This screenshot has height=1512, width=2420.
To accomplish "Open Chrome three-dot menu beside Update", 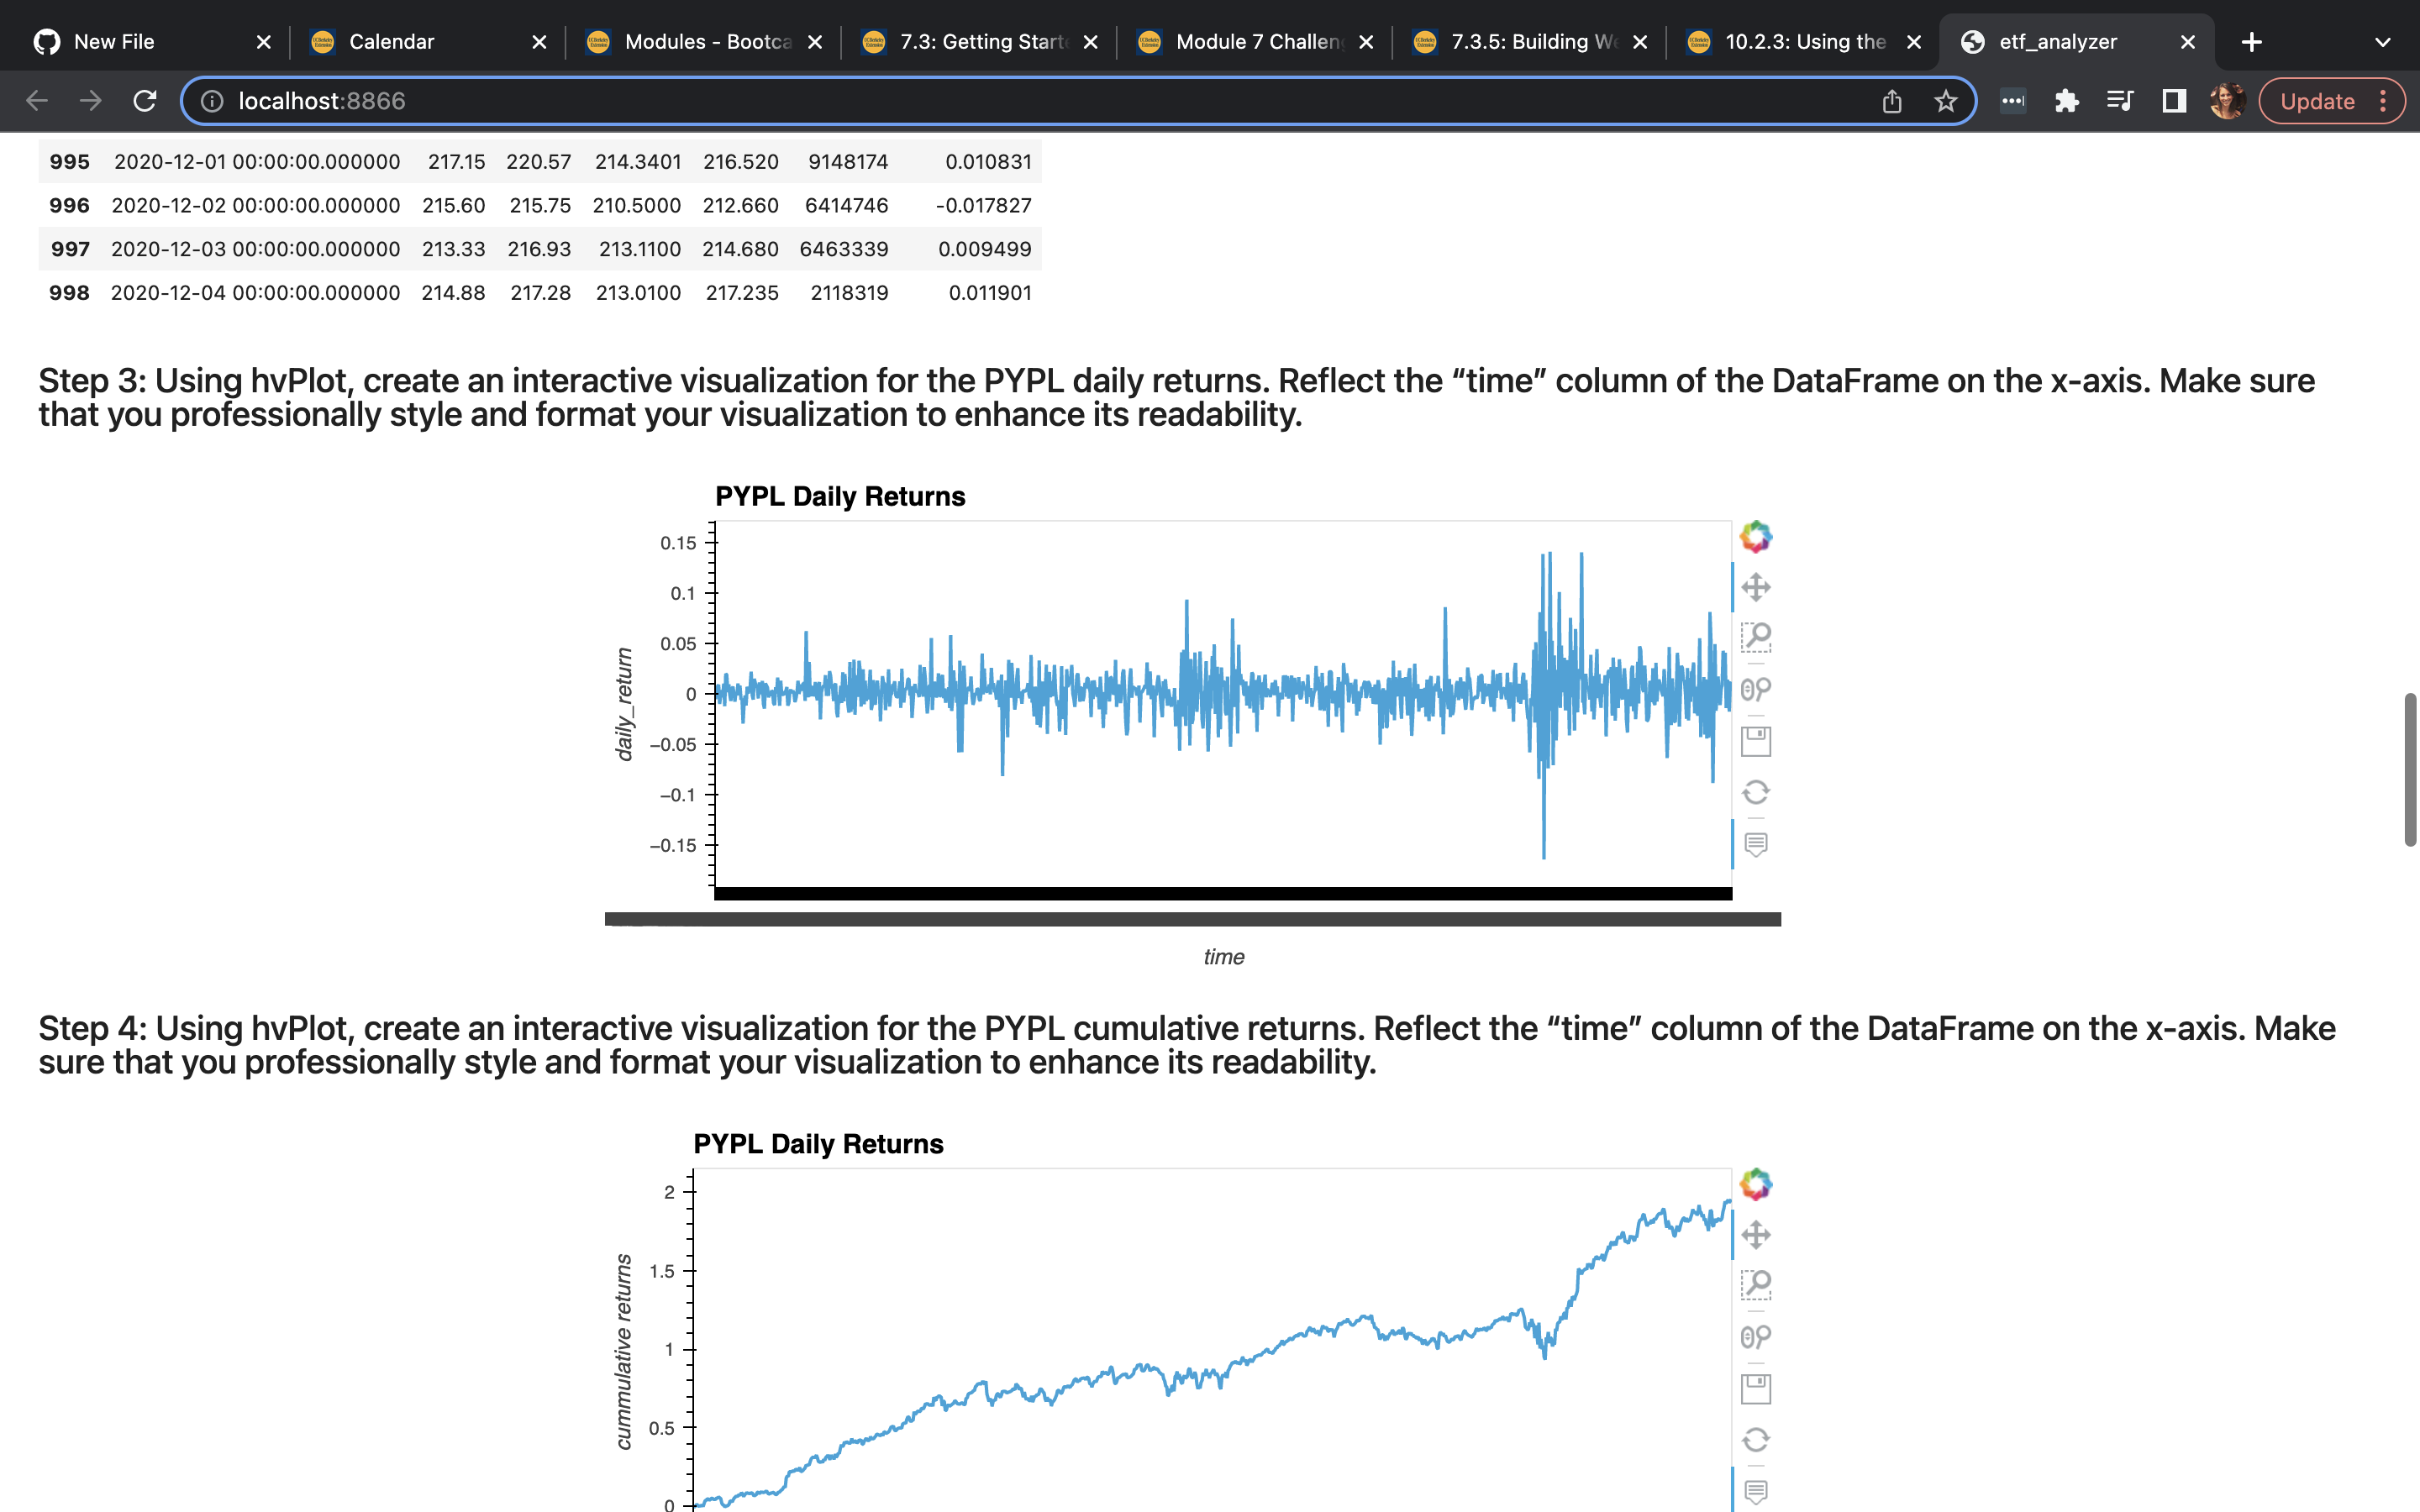I will click(x=2384, y=101).
